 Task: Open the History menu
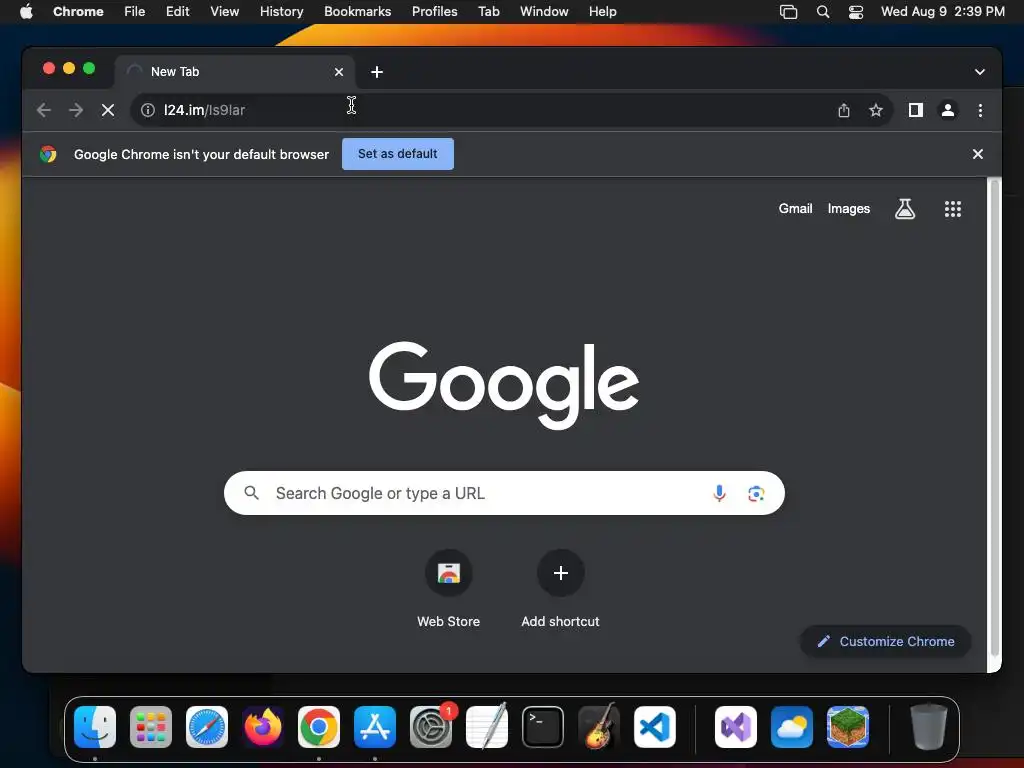(281, 11)
